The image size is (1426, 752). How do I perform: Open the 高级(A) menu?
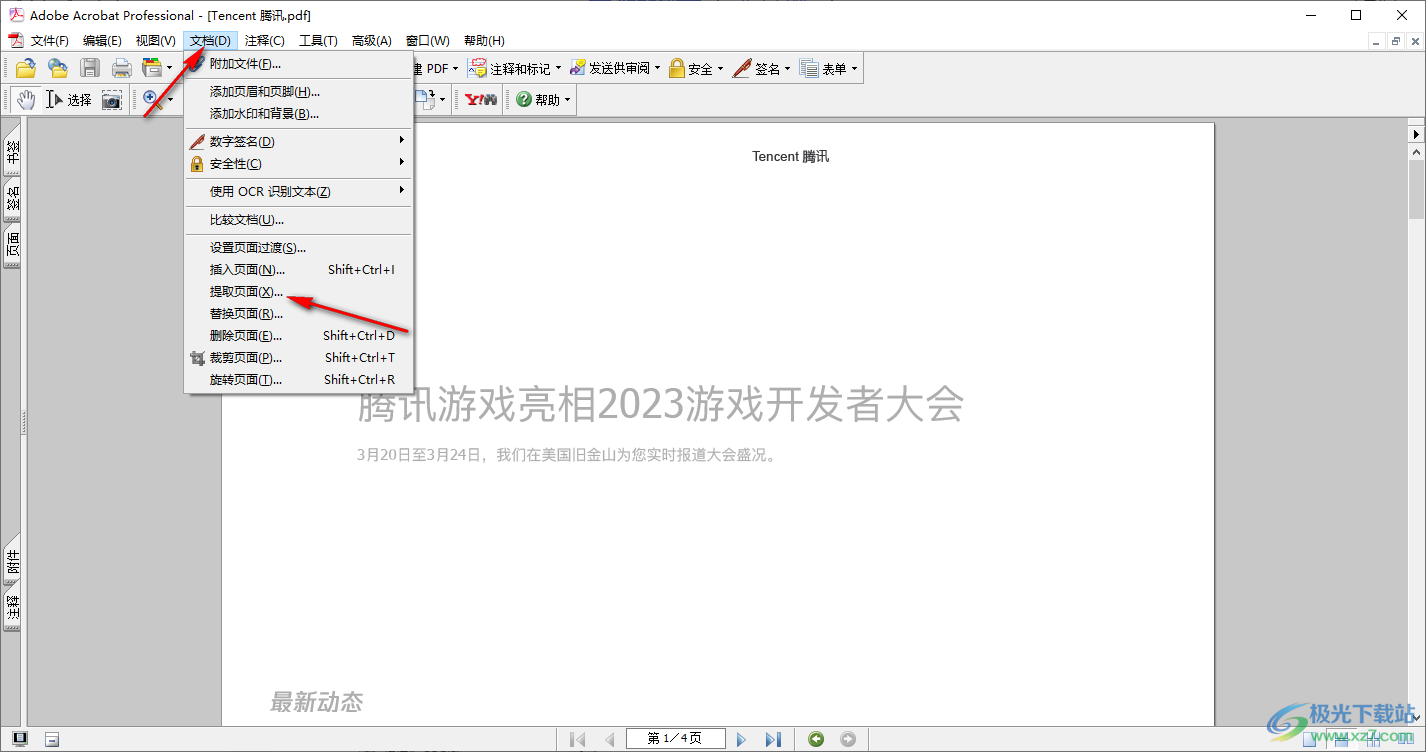tap(371, 41)
